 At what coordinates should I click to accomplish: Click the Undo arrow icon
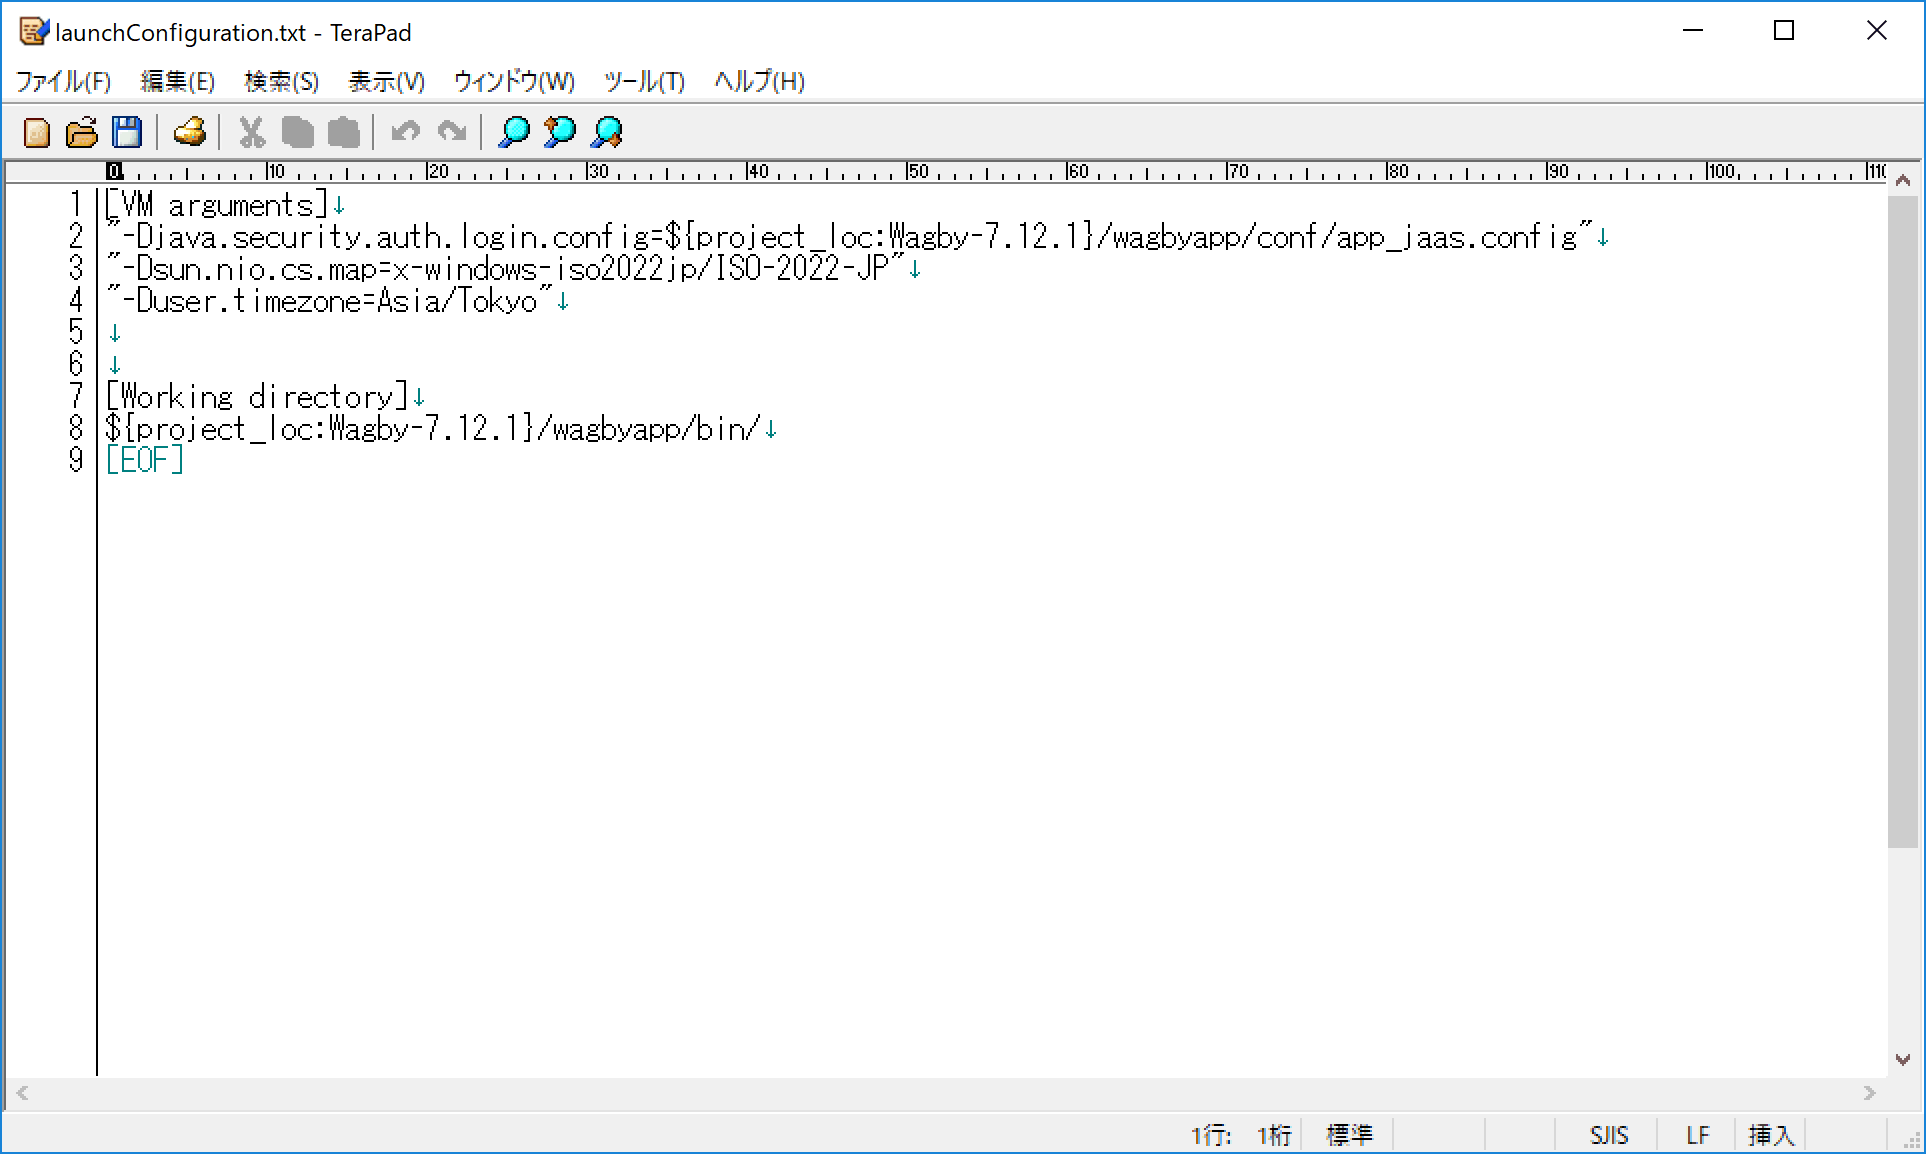[405, 132]
